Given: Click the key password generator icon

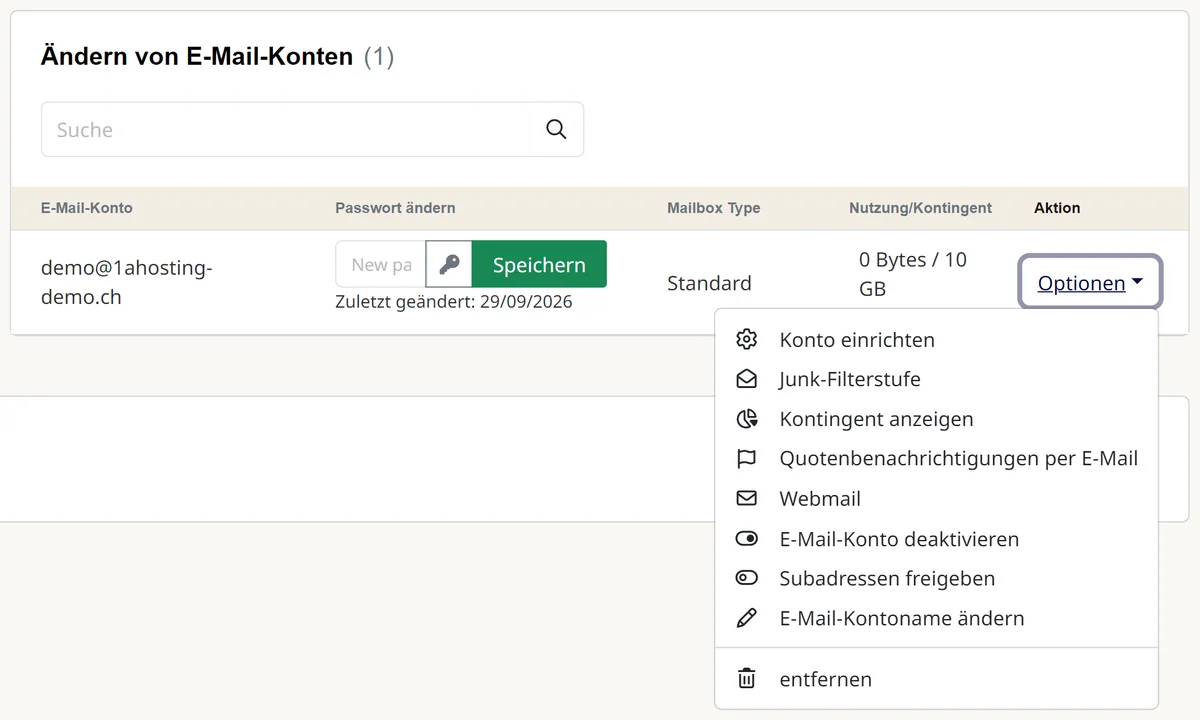Looking at the screenshot, I should click(449, 264).
